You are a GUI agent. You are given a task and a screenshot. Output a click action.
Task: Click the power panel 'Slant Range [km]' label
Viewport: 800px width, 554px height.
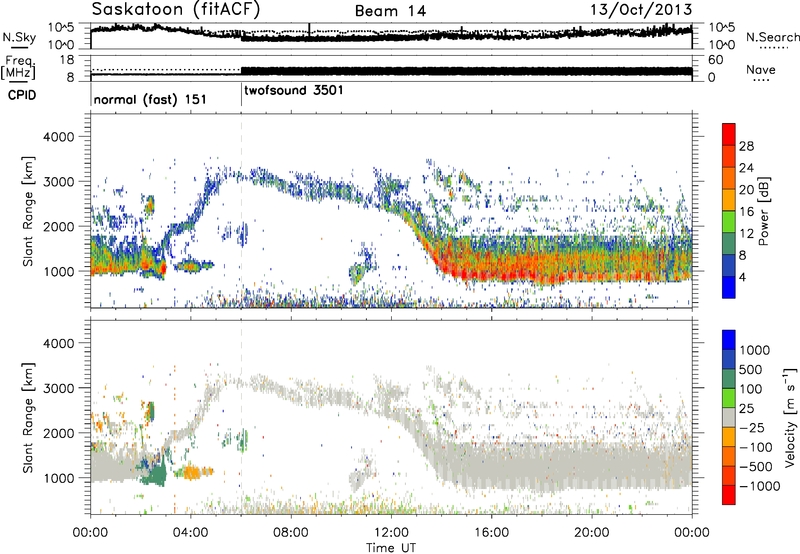[29, 211]
